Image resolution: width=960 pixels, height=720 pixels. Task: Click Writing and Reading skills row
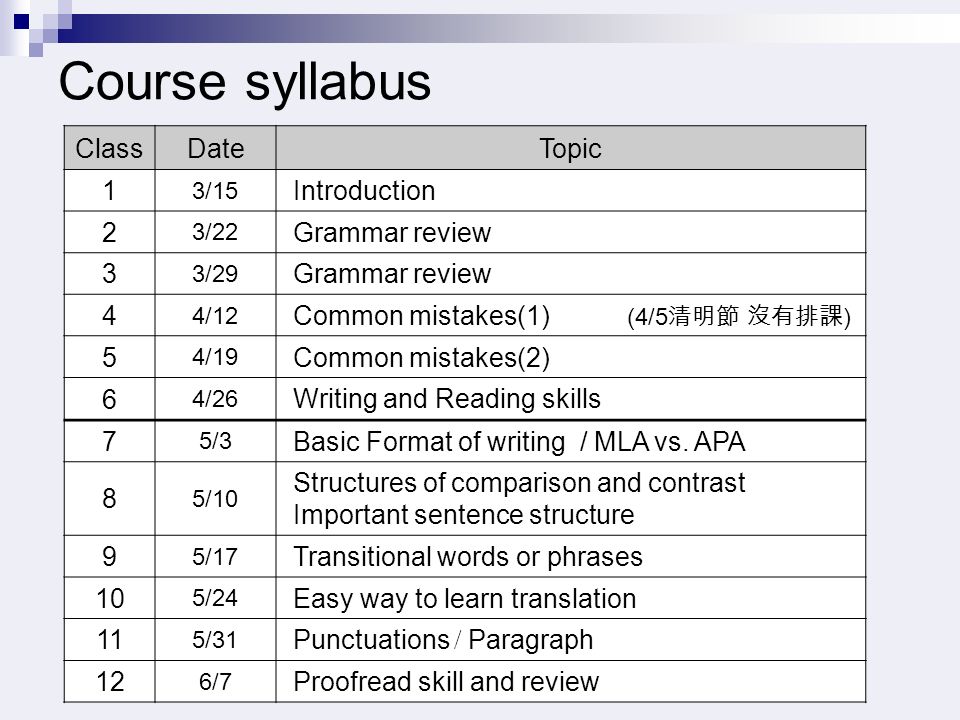[465, 399]
